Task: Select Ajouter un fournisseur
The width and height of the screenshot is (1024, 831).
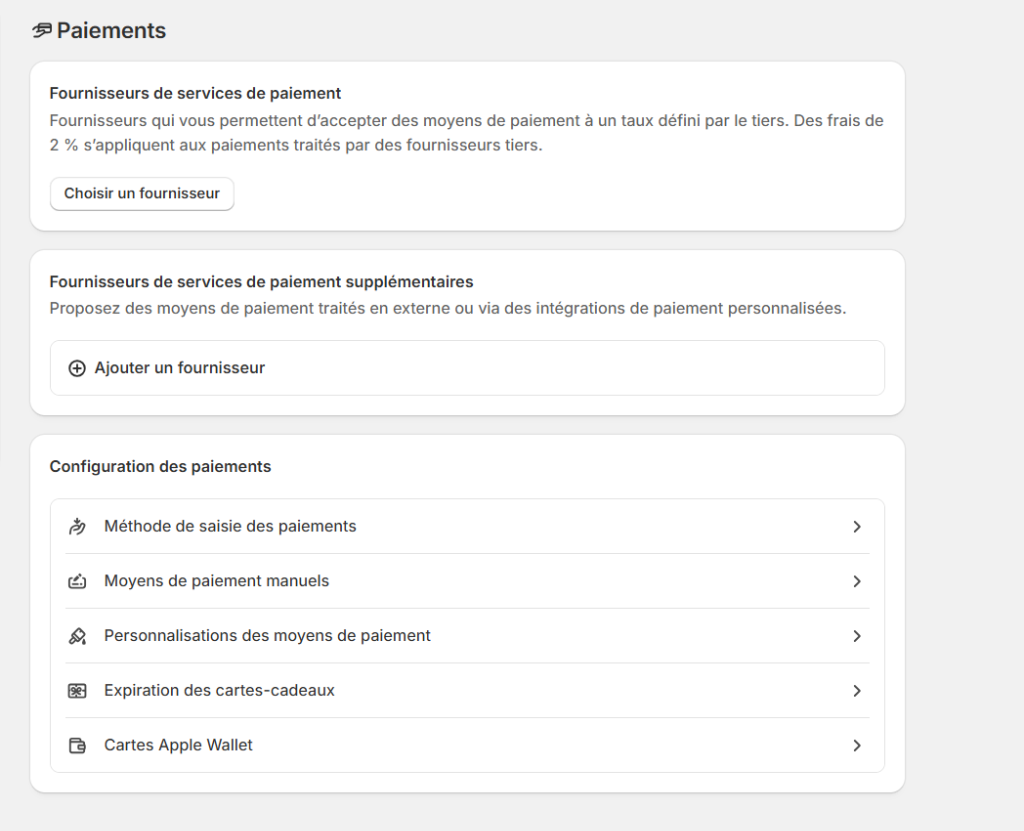Action: (x=468, y=368)
